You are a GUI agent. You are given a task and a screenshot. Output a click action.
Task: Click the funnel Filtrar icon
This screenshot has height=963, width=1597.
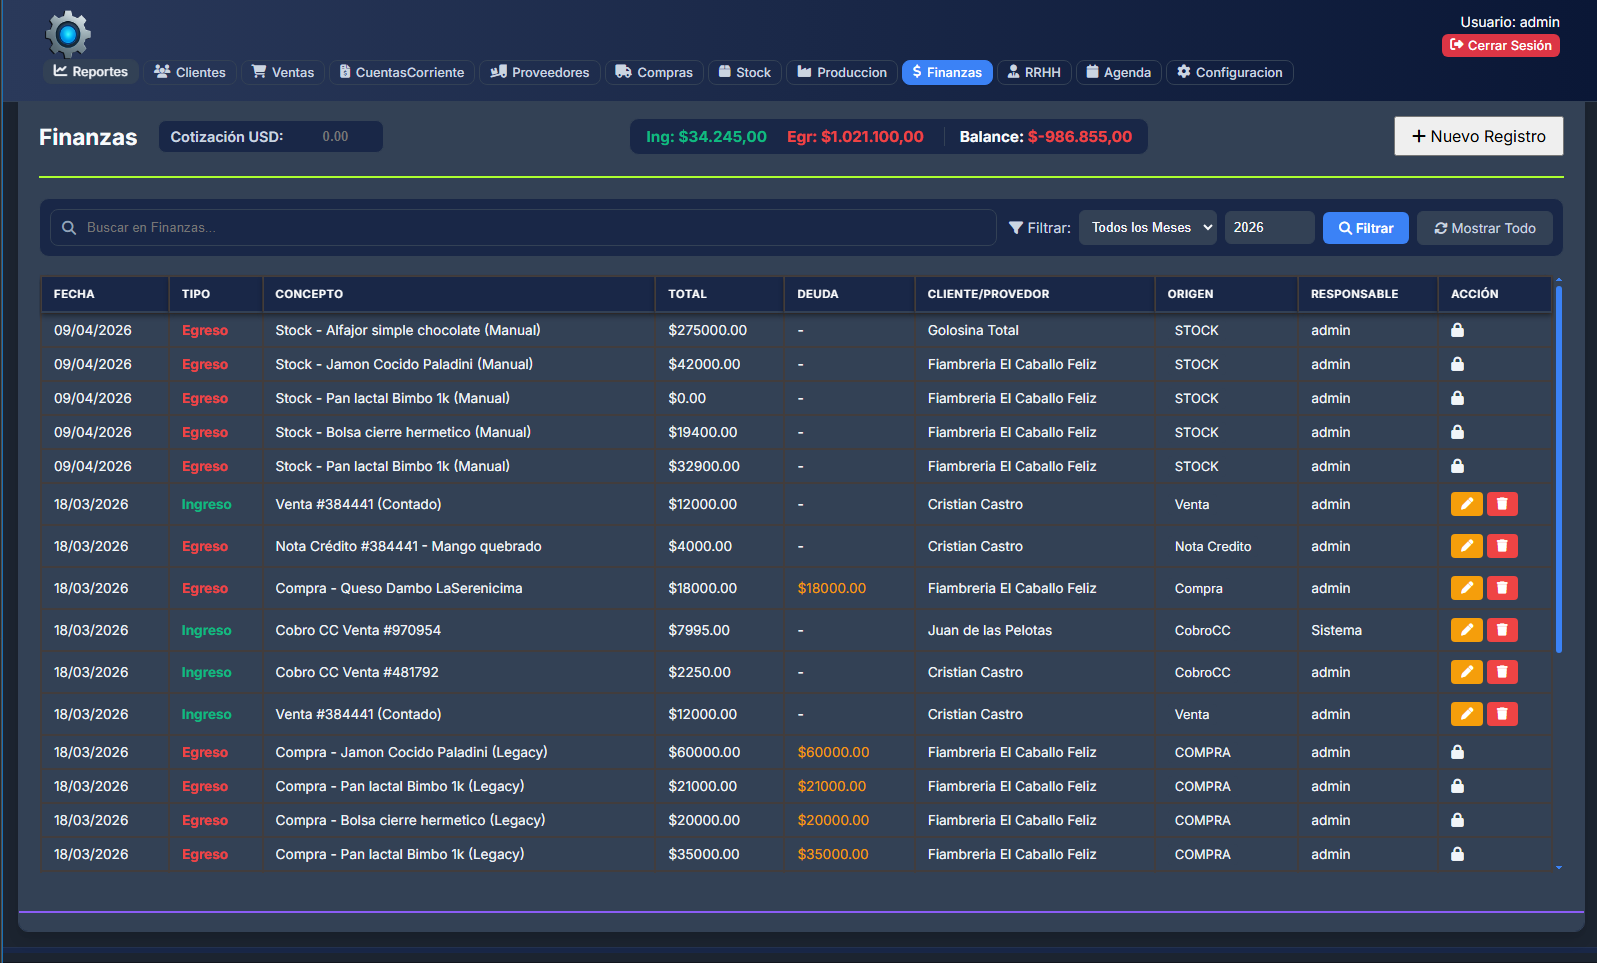[x=1016, y=228]
